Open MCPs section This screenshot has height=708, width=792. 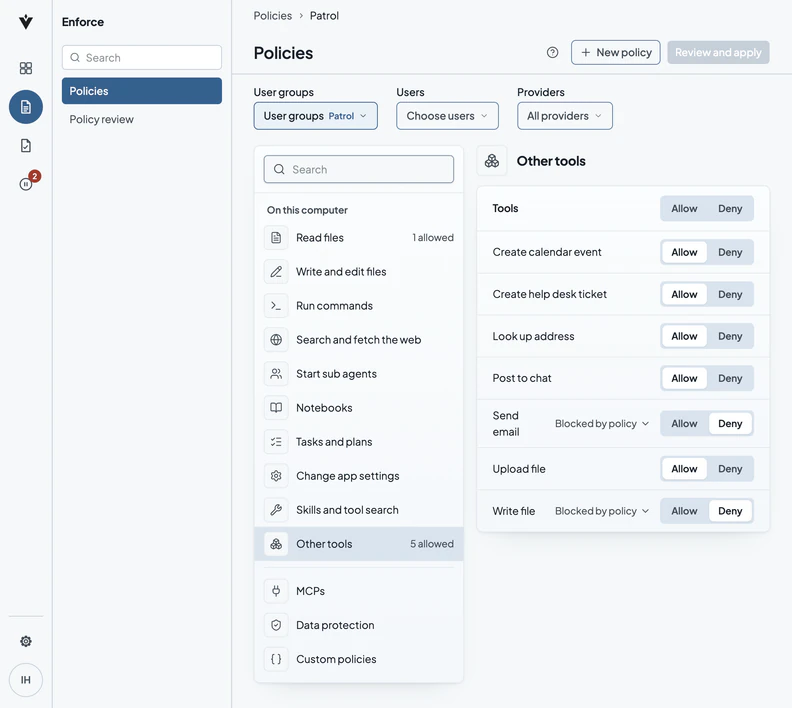(359, 591)
